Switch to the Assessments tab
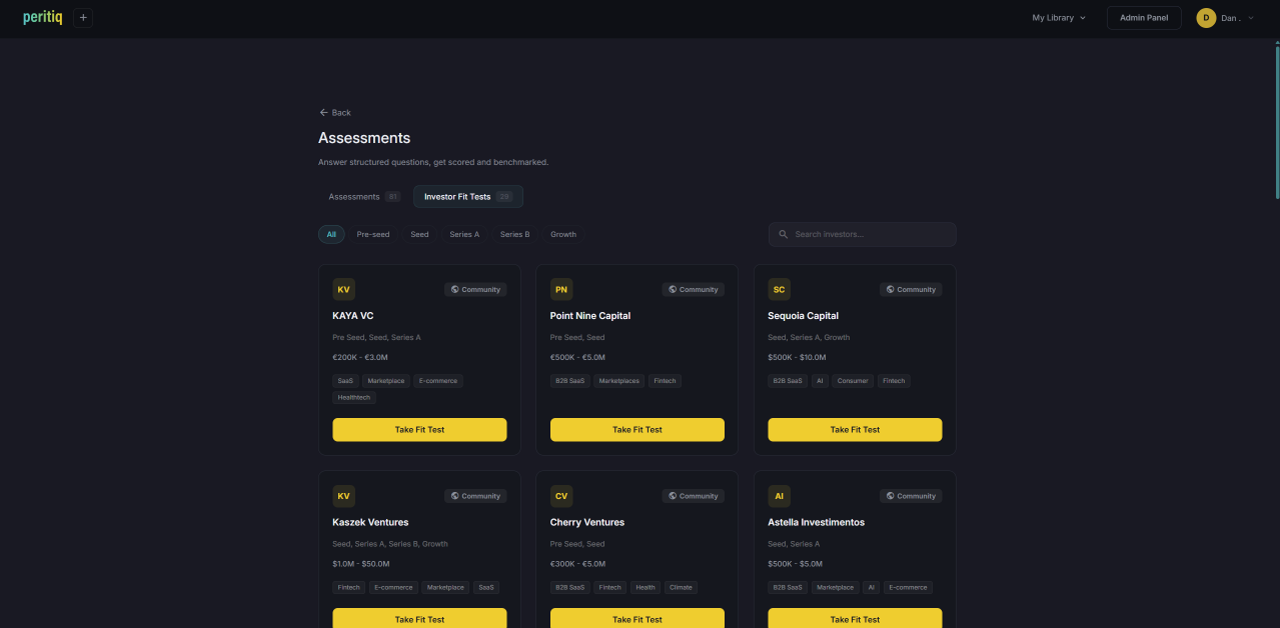This screenshot has width=1280, height=628. (x=364, y=197)
